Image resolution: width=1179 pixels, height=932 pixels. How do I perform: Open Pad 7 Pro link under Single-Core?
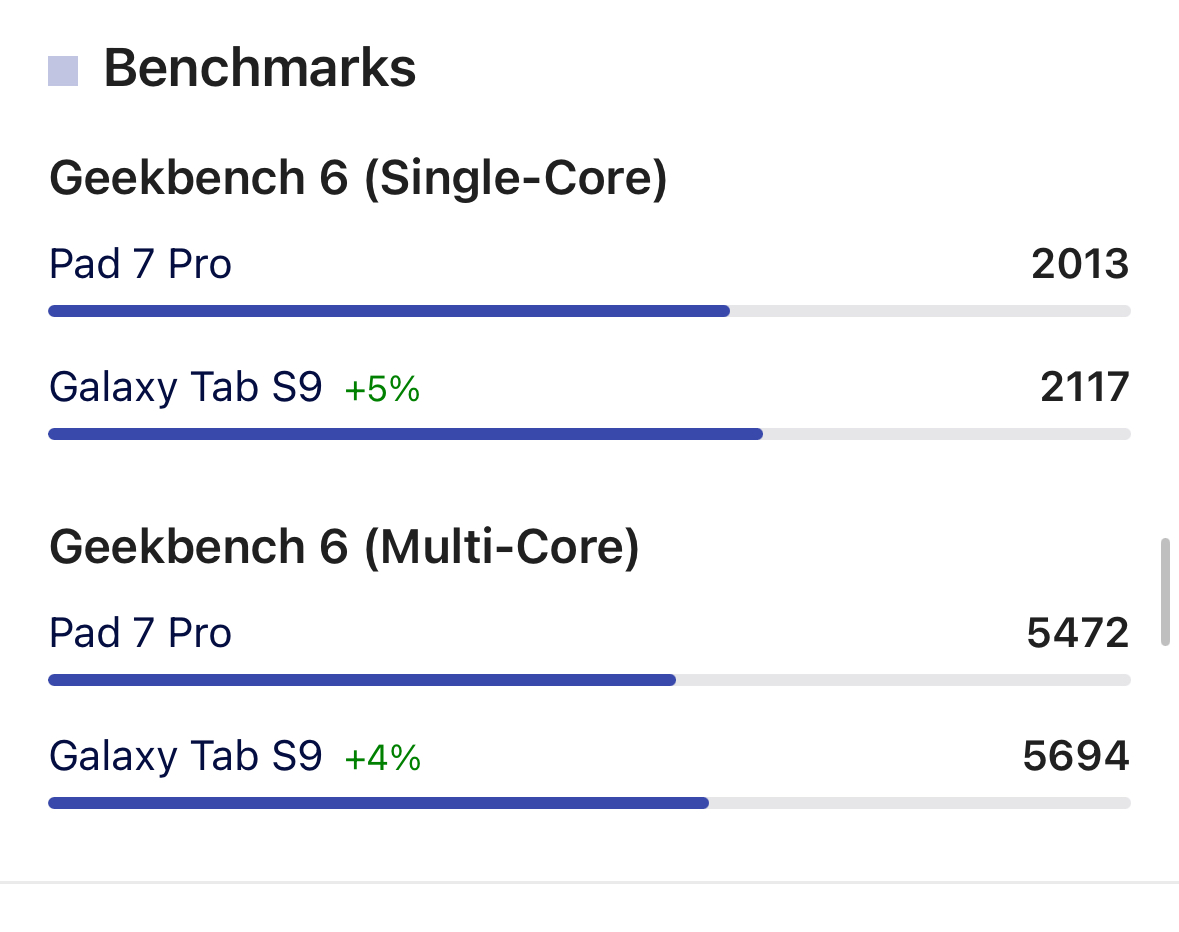pos(140,264)
